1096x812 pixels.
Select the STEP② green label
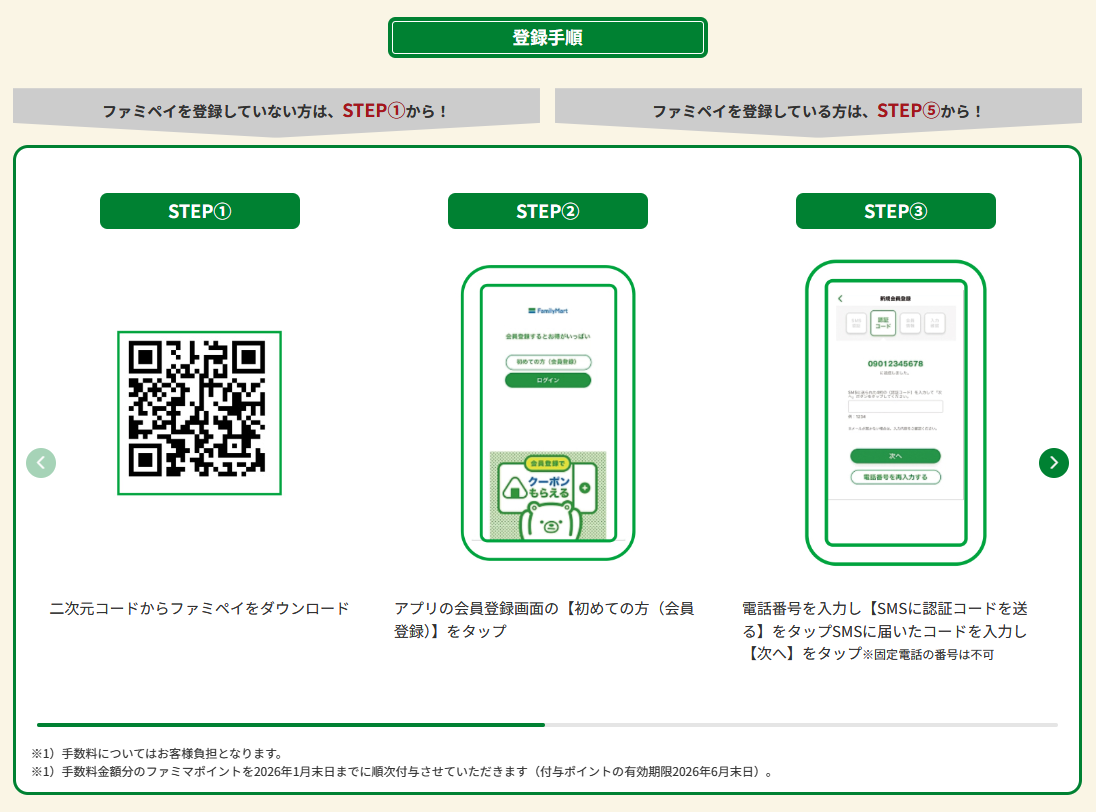(x=548, y=211)
